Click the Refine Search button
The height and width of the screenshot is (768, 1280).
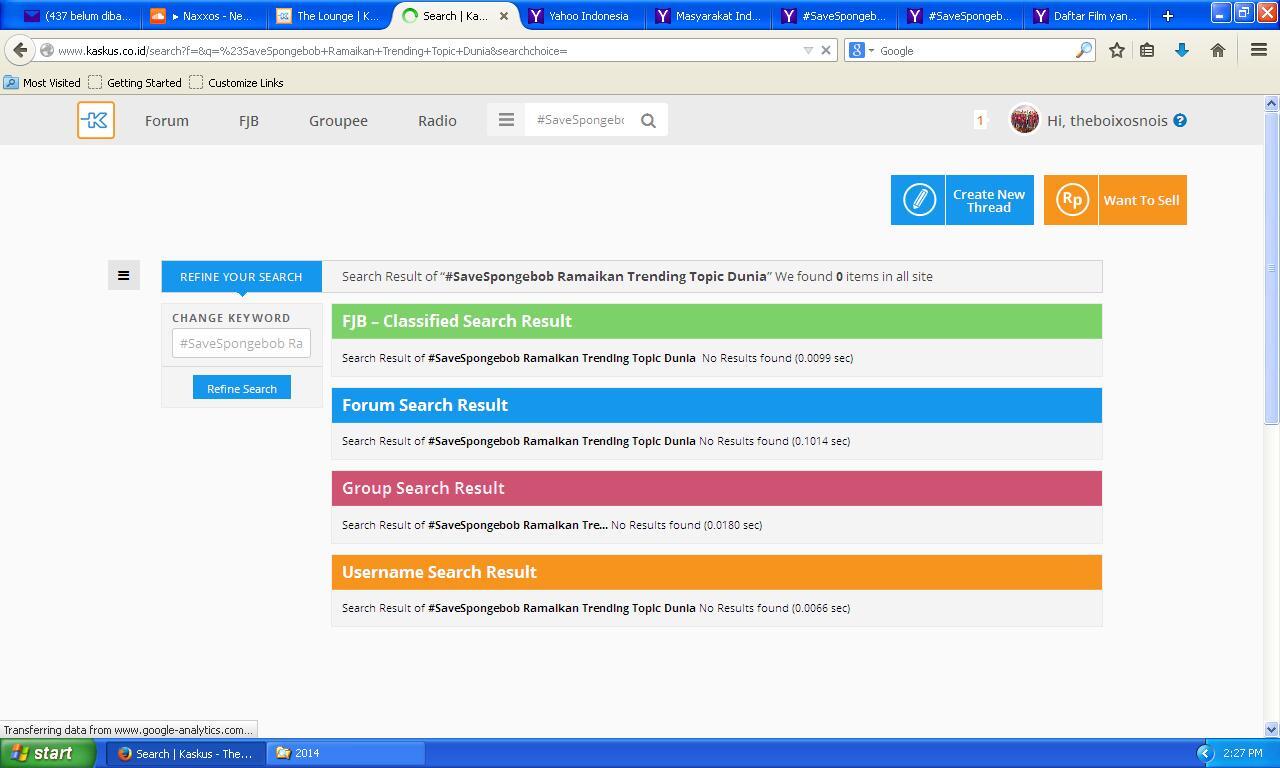click(242, 388)
